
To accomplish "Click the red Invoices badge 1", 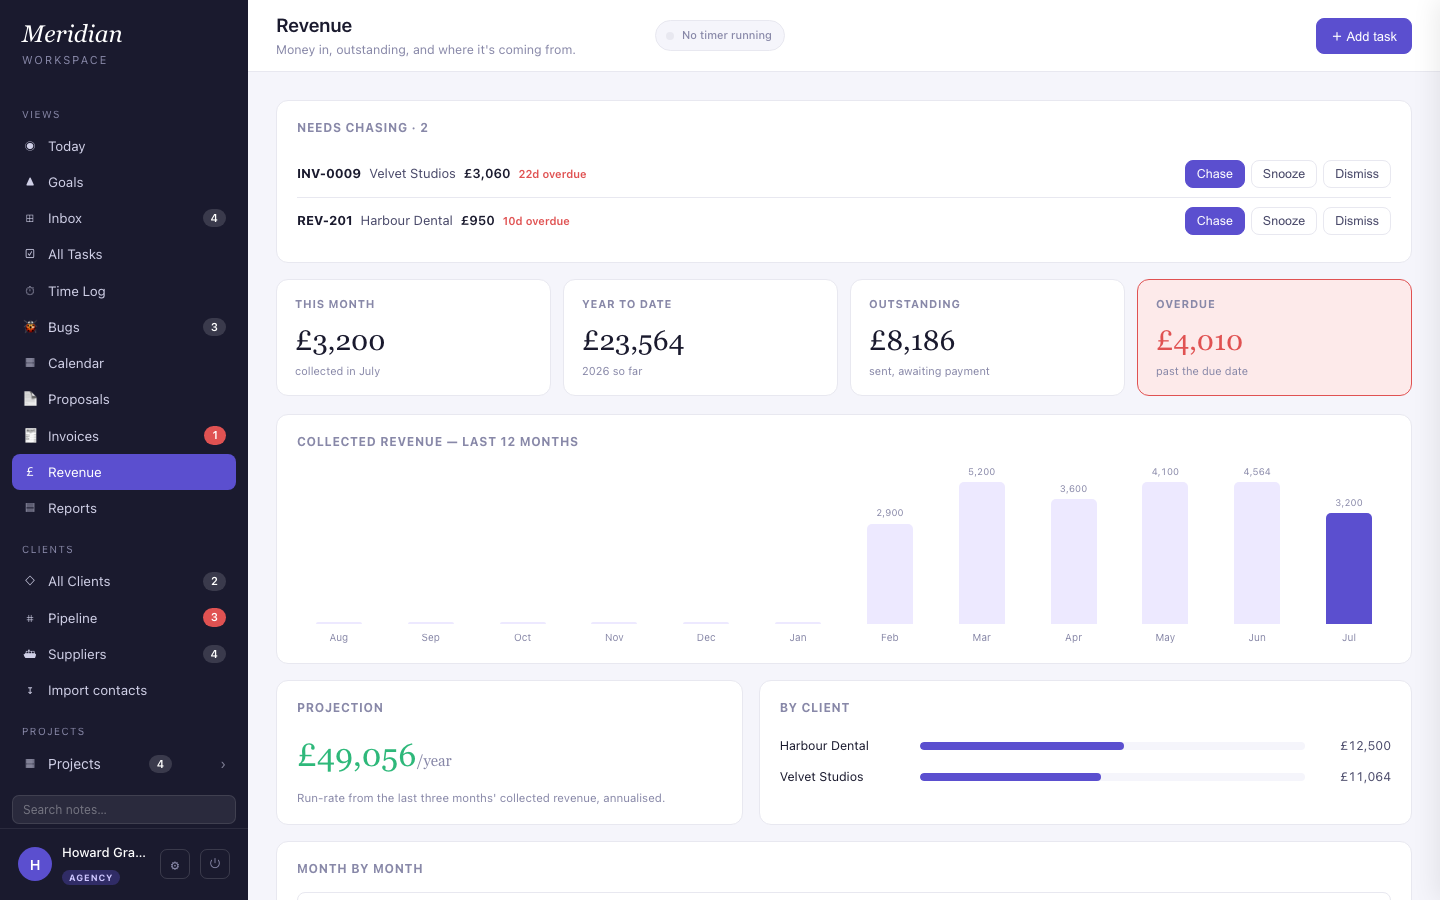I will pyautogui.click(x=215, y=435).
